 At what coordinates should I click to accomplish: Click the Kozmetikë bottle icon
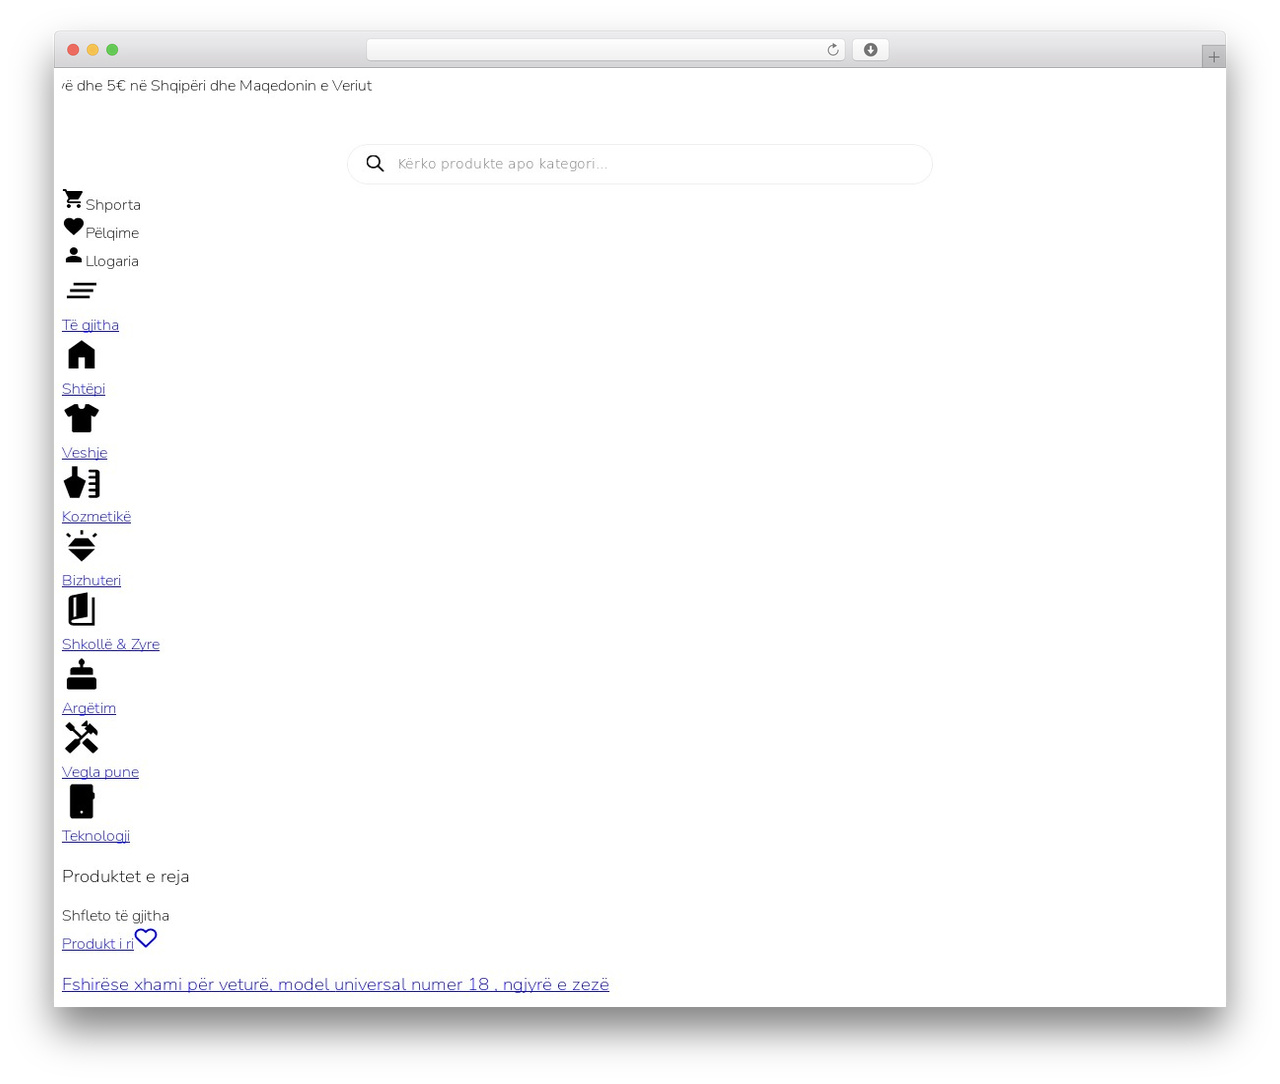coord(81,483)
